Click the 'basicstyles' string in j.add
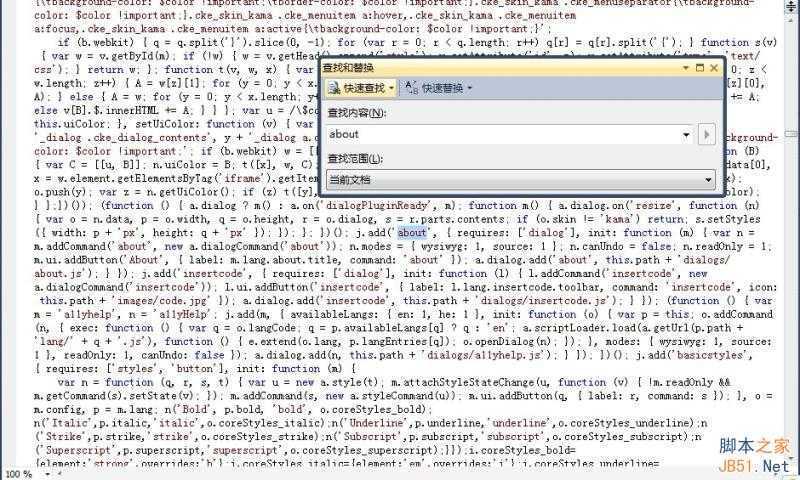This screenshot has height=480, width=800. click(709, 356)
